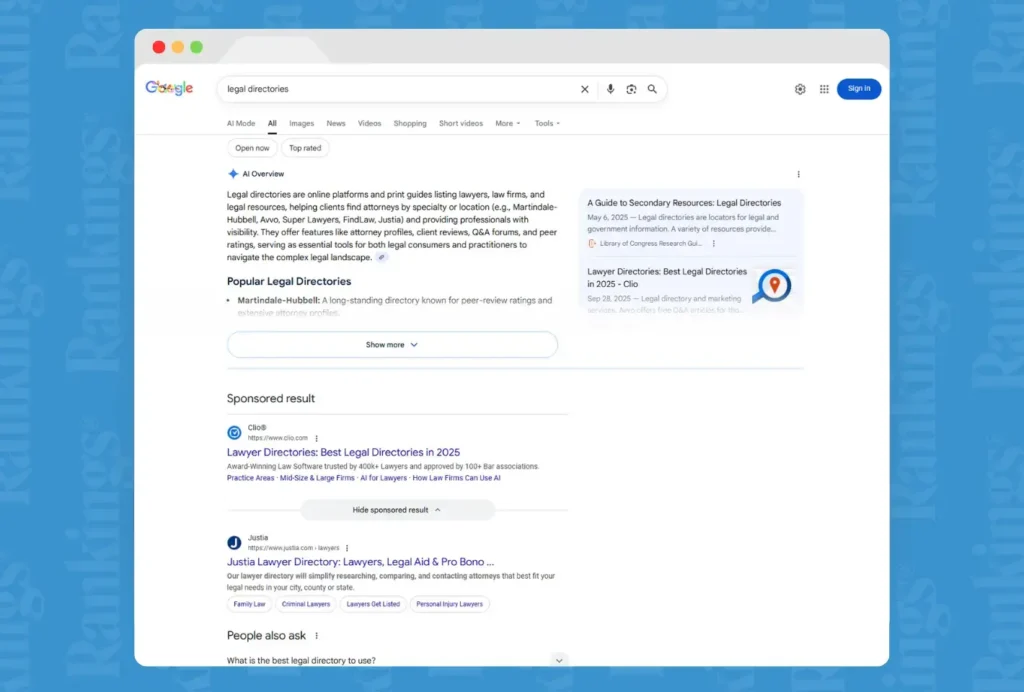The width and height of the screenshot is (1024, 692).
Task: Open the Tools dropdown
Action: tap(547, 123)
